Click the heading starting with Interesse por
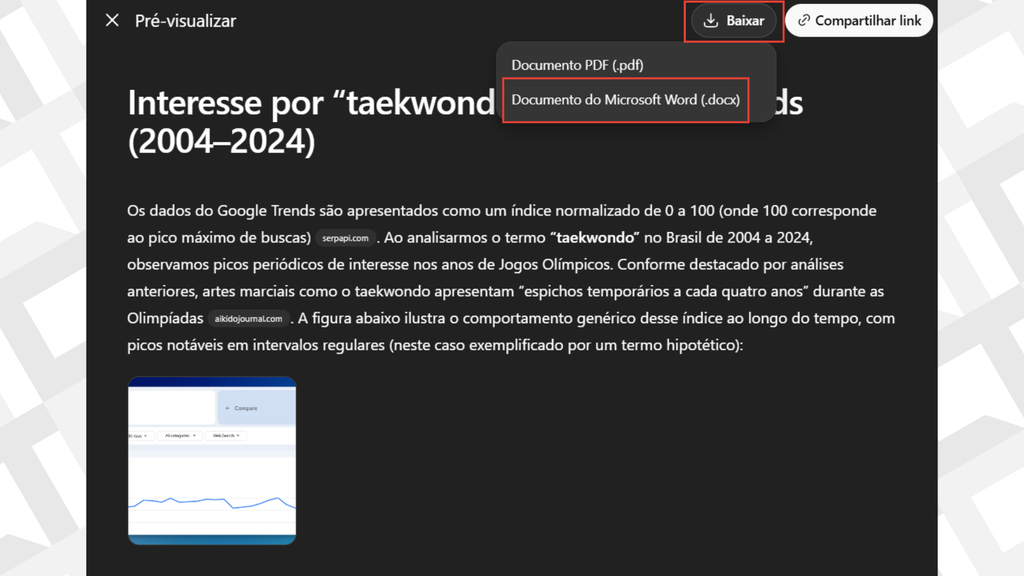 coord(465,121)
